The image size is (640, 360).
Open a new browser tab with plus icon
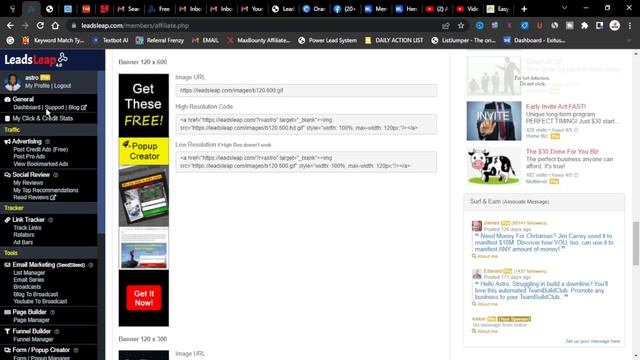(524, 9)
